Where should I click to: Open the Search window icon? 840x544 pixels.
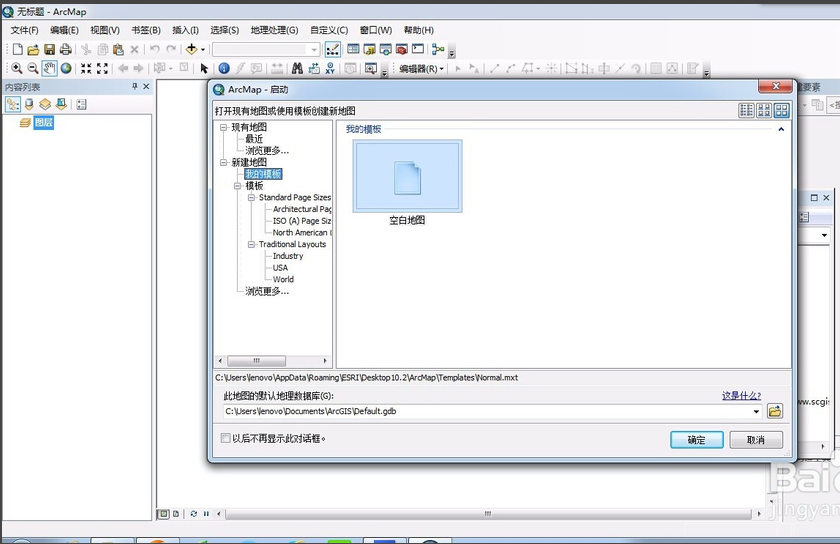tap(385, 49)
